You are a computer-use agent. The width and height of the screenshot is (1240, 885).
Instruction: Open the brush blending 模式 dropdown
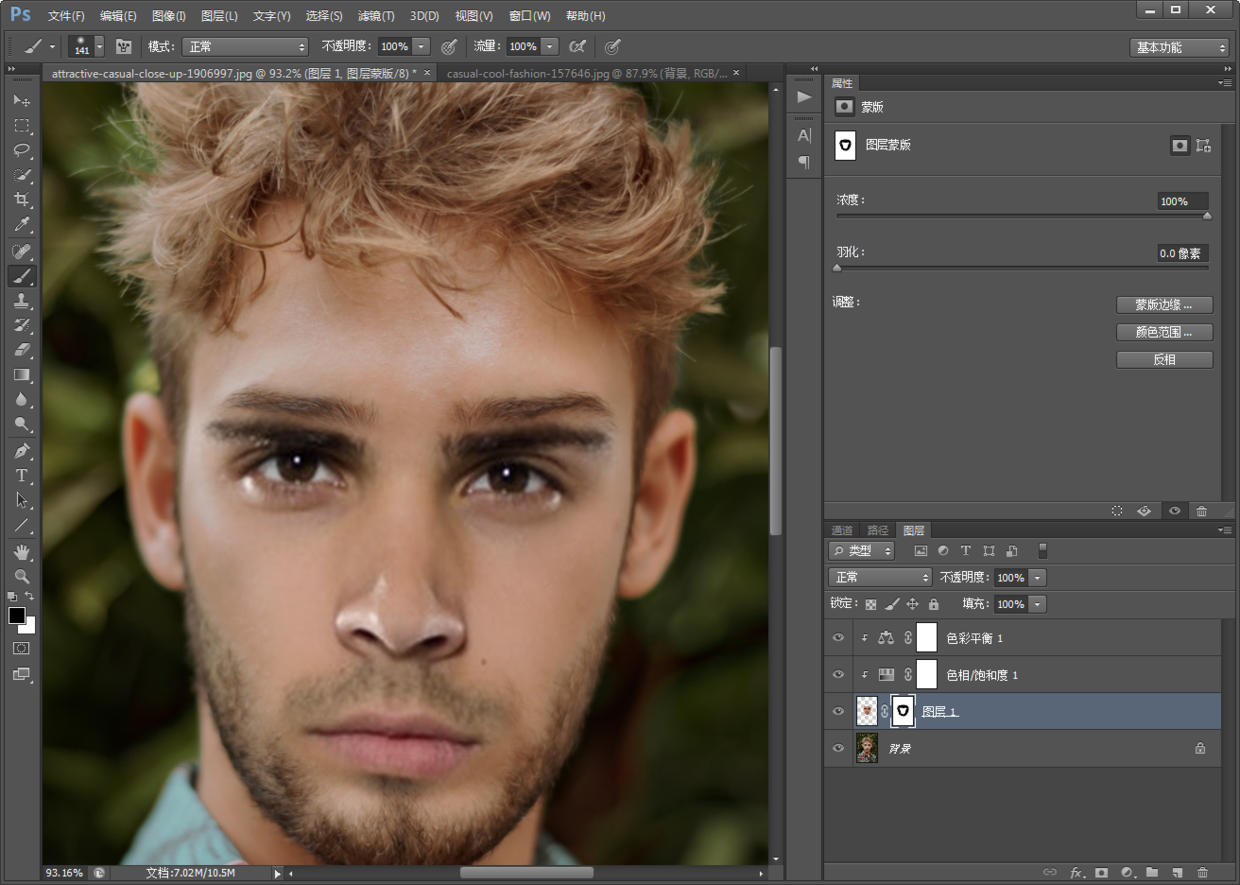pyautogui.click(x=245, y=47)
